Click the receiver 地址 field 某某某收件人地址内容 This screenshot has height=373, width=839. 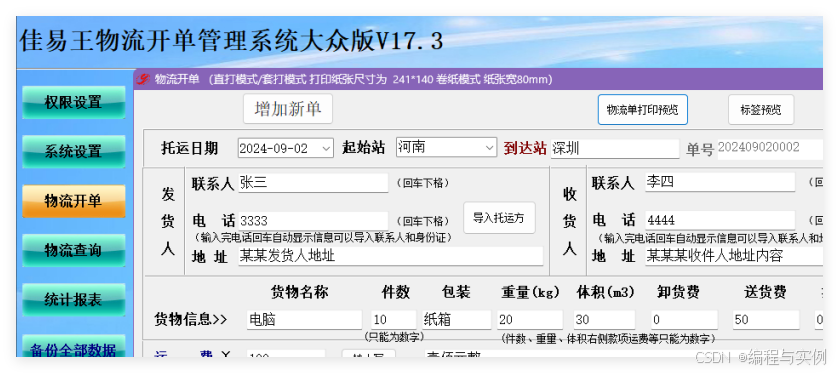734,256
